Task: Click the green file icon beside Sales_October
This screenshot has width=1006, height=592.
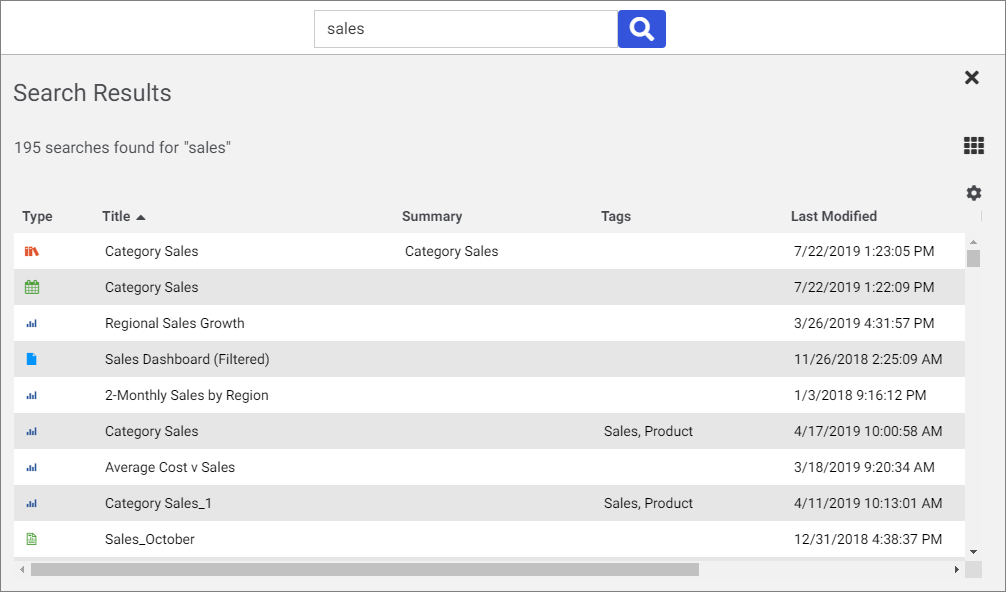Action: click(32, 540)
